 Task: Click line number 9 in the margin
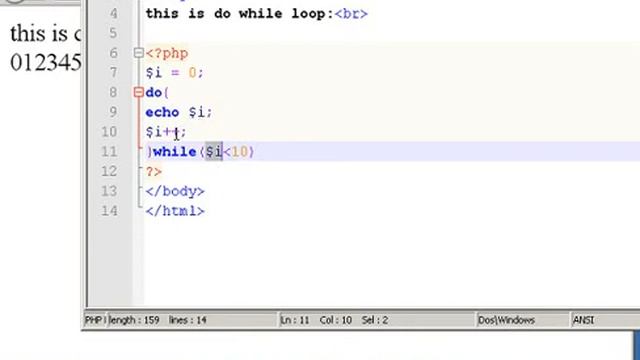click(x=113, y=112)
